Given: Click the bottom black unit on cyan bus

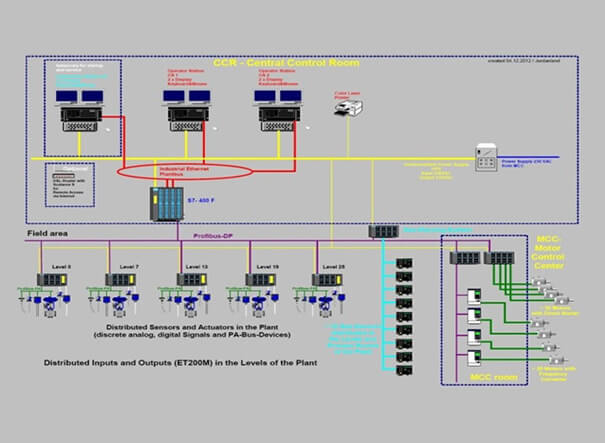Looking at the screenshot, I should pyautogui.click(x=404, y=370).
